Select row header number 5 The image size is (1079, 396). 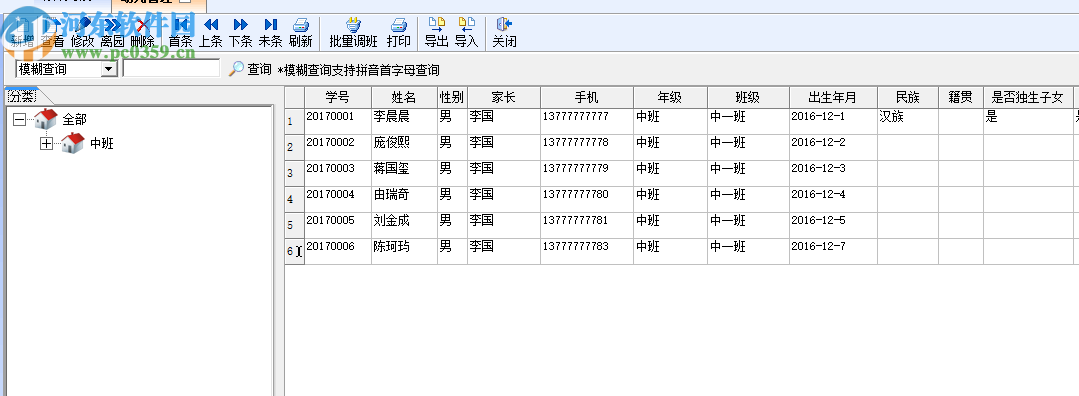(295, 225)
